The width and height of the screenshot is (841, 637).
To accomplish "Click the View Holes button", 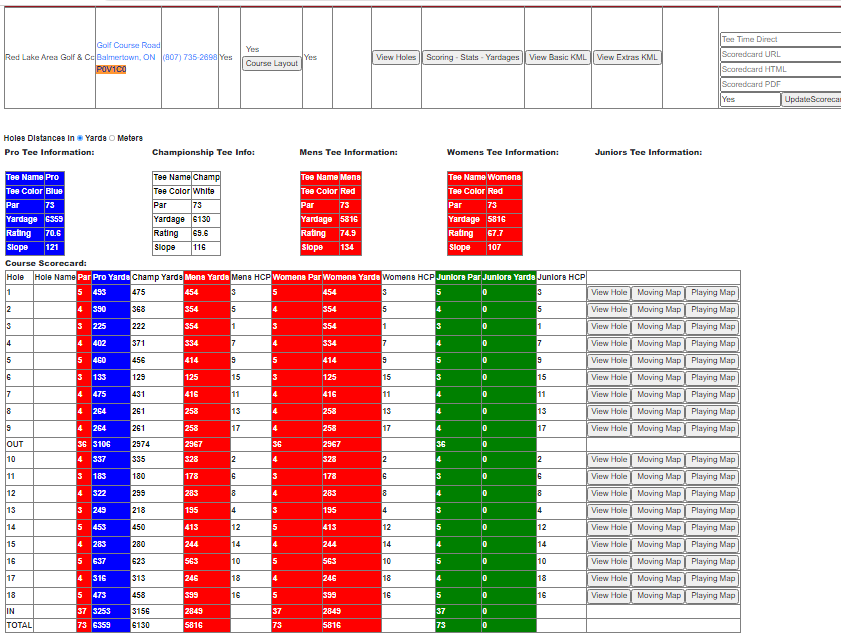I will 396,57.
